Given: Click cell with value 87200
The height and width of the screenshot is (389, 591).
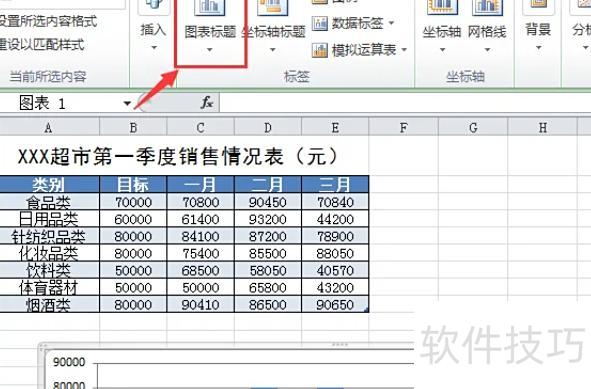Looking at the screenshot, I should pyautogui.click(x=268, y=236).
